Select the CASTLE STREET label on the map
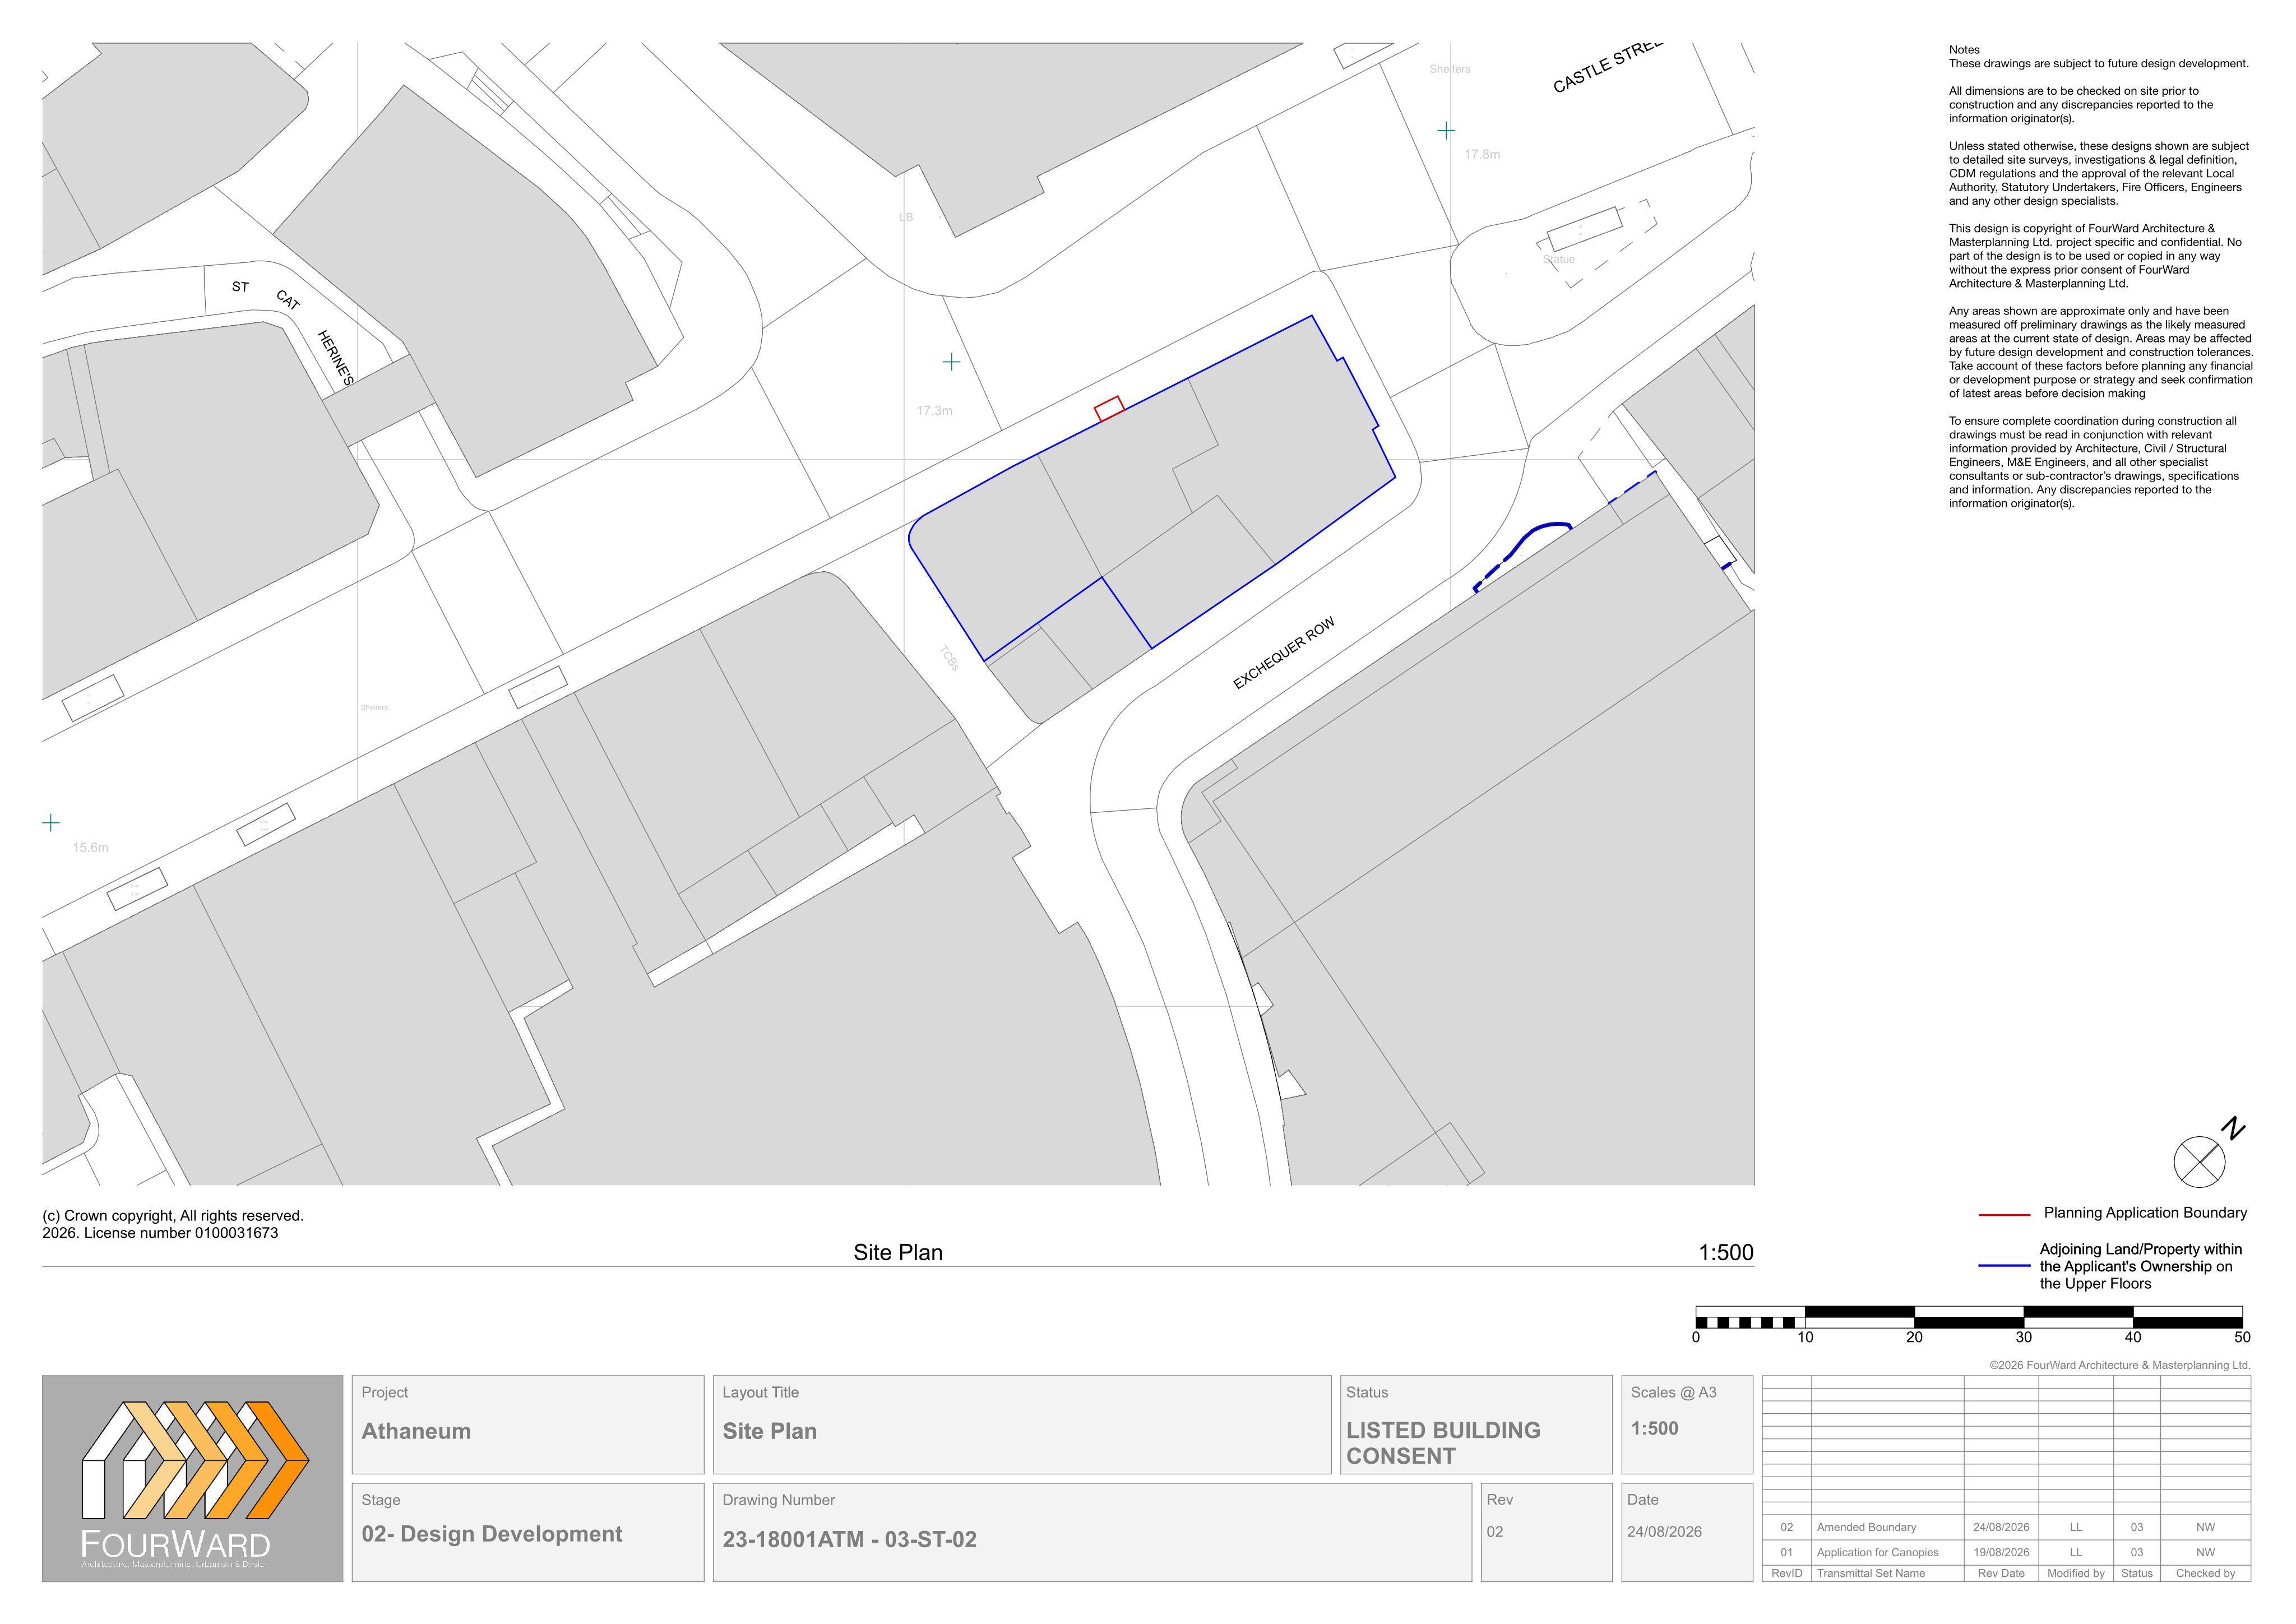Screen dimensions: 2296x1624 (x=1607, y=68)
